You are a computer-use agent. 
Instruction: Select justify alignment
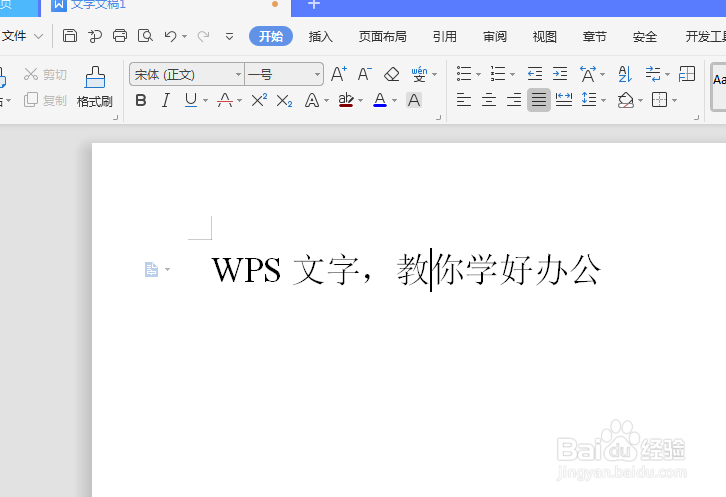(538, 100)
